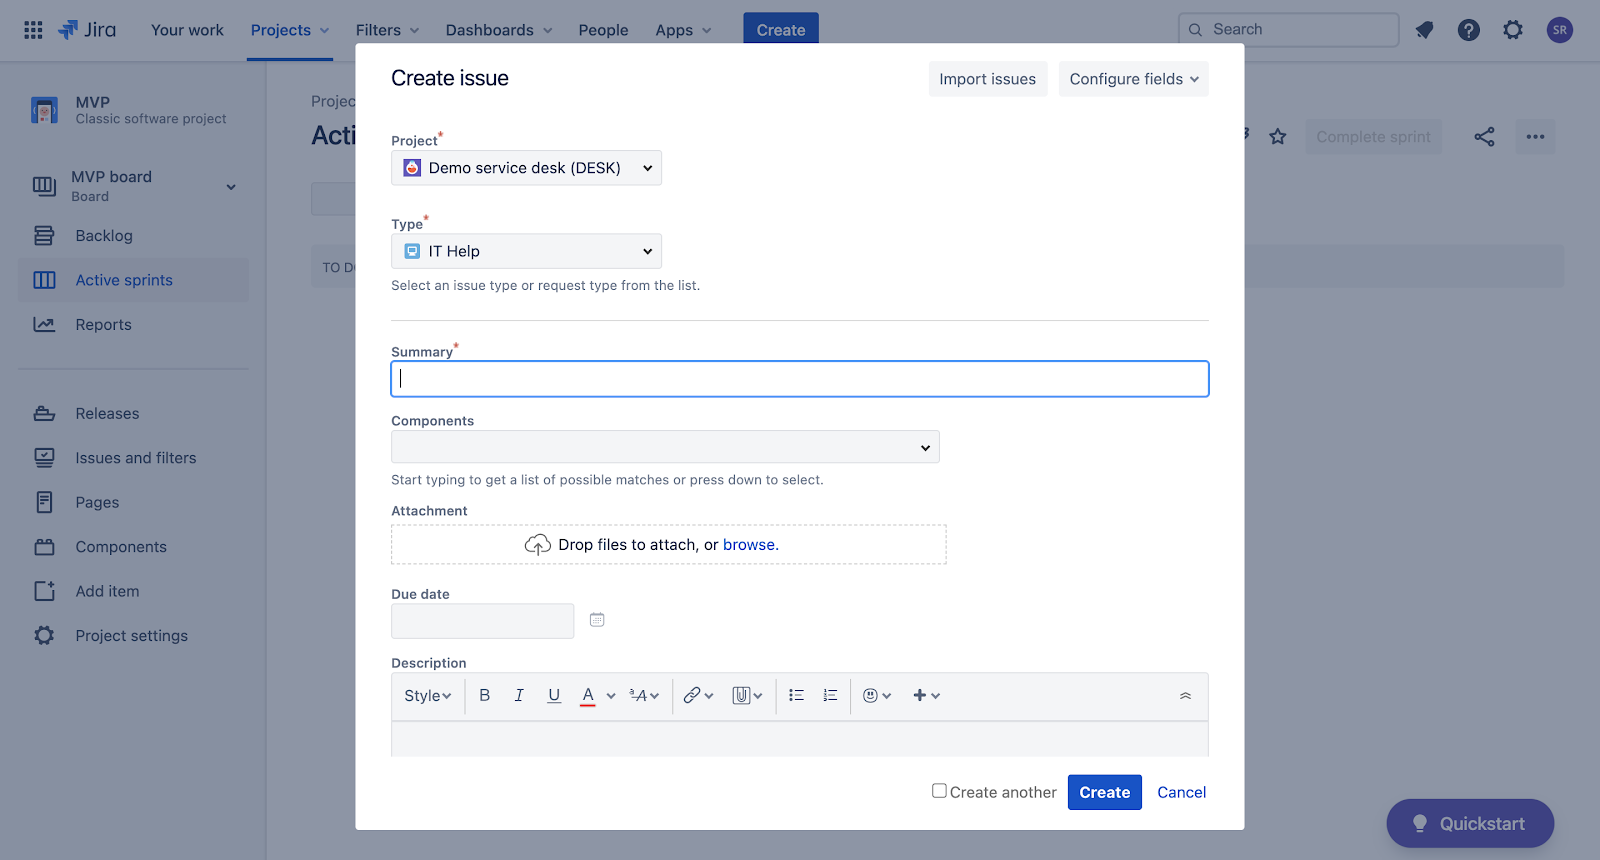
Task: Click the text color A icon
Action: pos(588,696)
